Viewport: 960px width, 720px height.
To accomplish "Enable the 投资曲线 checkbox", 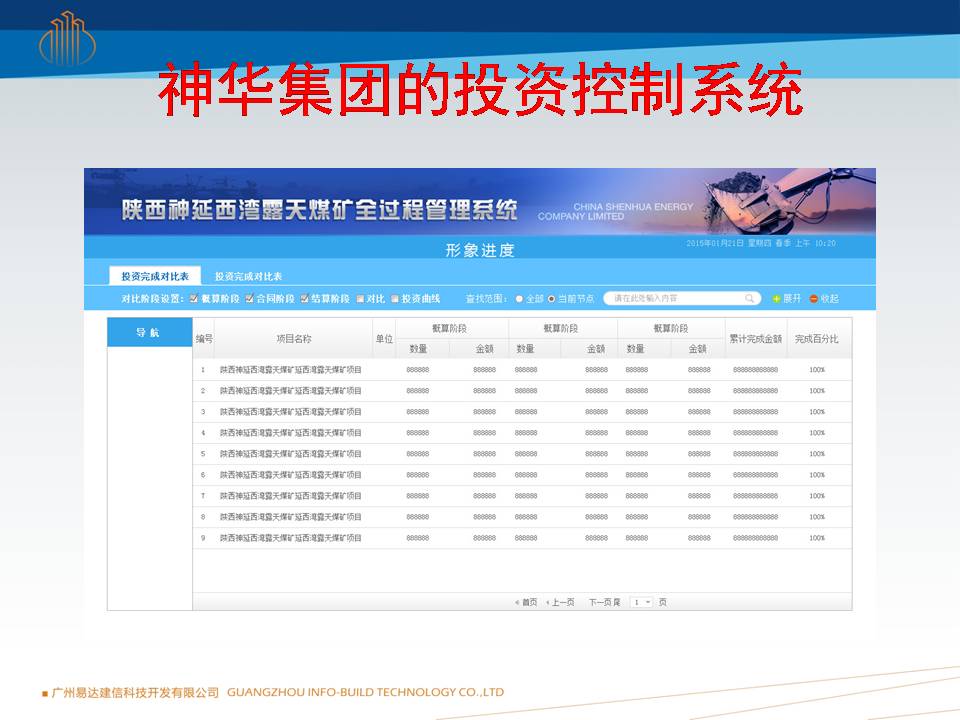I will pyautogui.click(x=395, y=299).
